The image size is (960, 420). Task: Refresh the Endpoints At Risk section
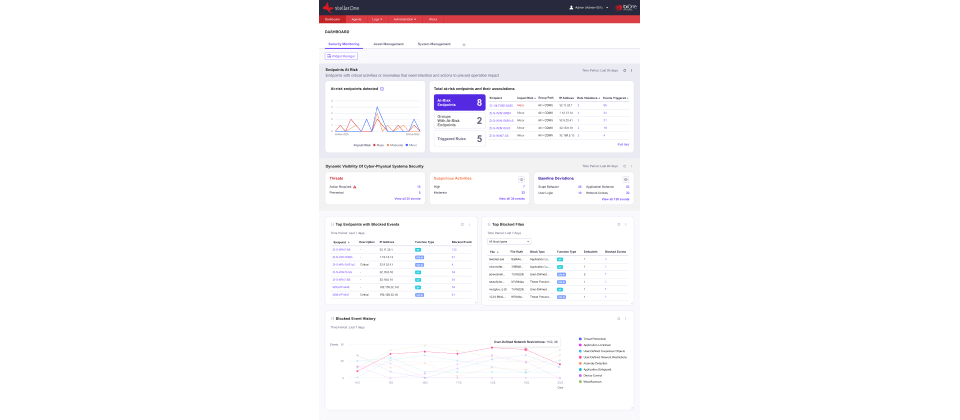pos(624,70)
